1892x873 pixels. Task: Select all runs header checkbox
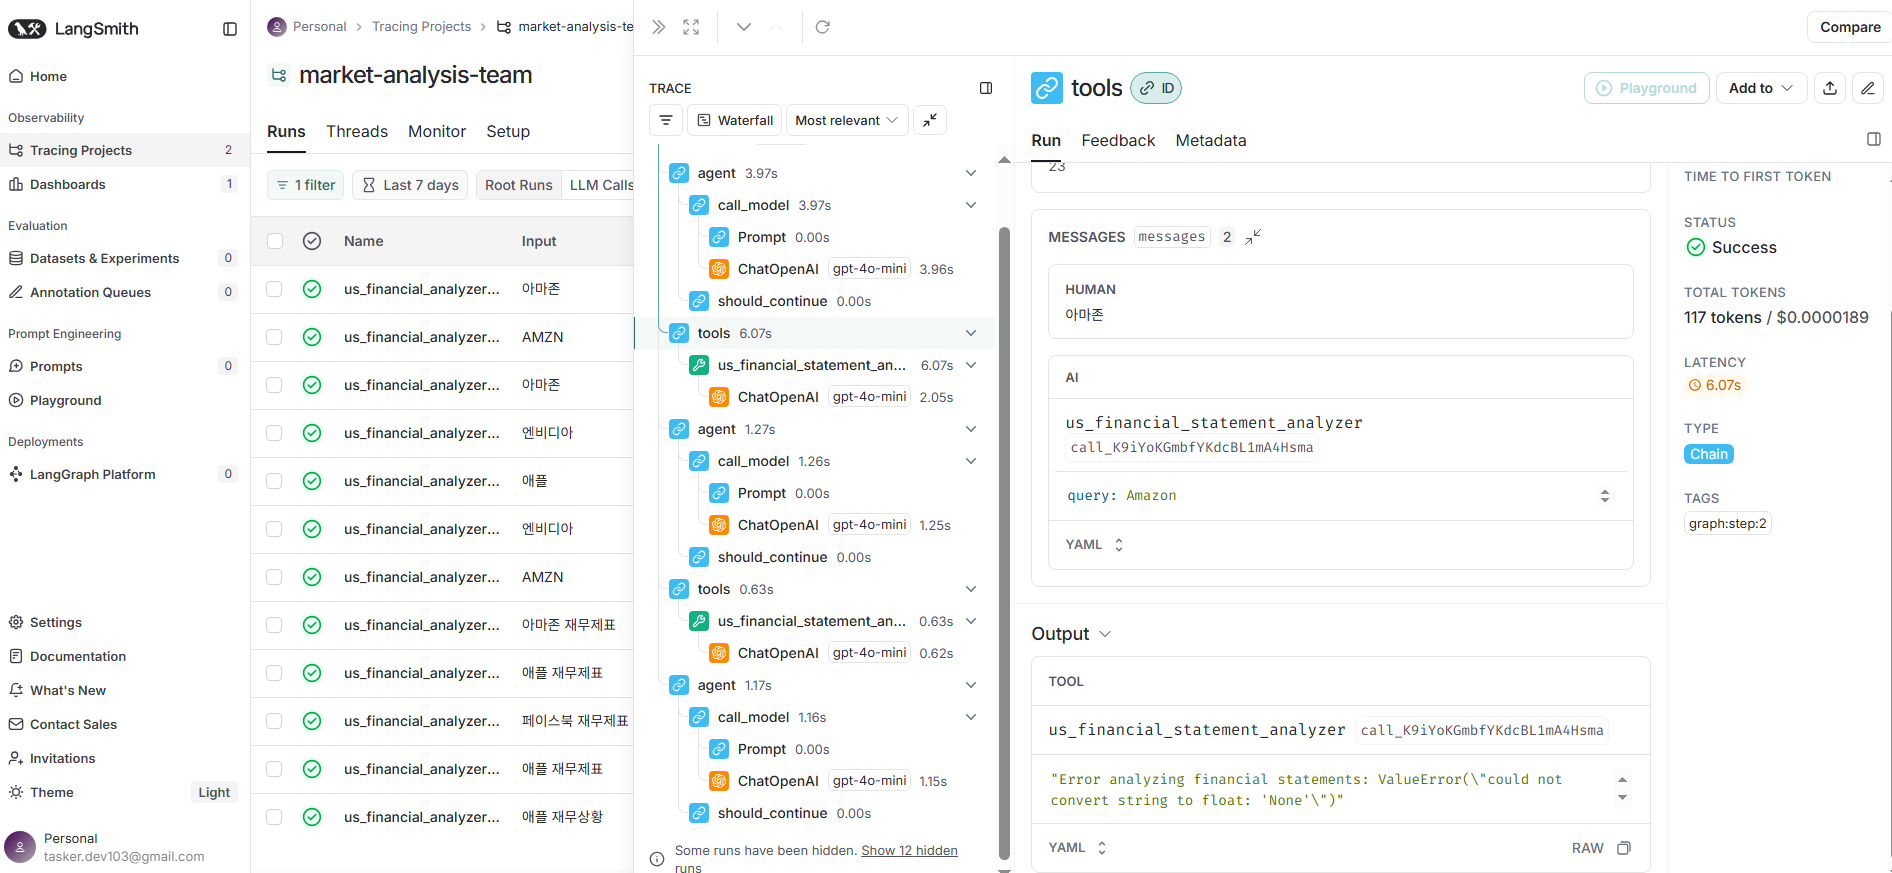[x=275, y=241]
